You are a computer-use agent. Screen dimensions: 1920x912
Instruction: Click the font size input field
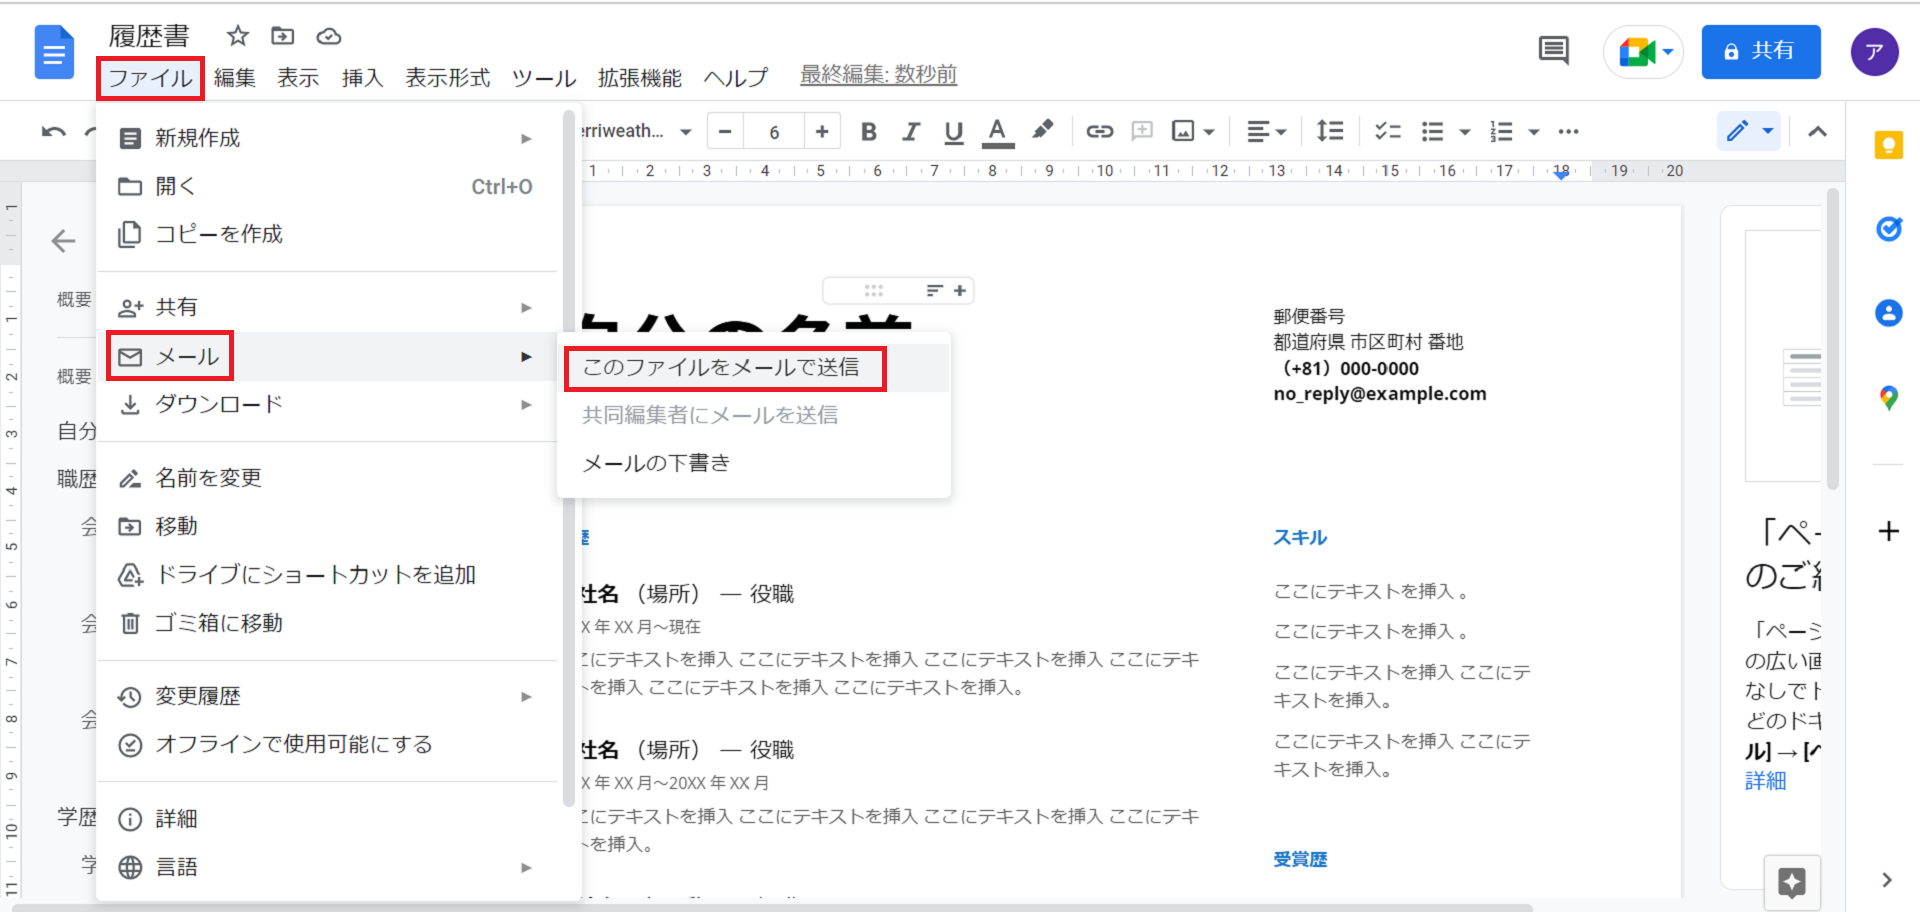[x=774, y=131]
